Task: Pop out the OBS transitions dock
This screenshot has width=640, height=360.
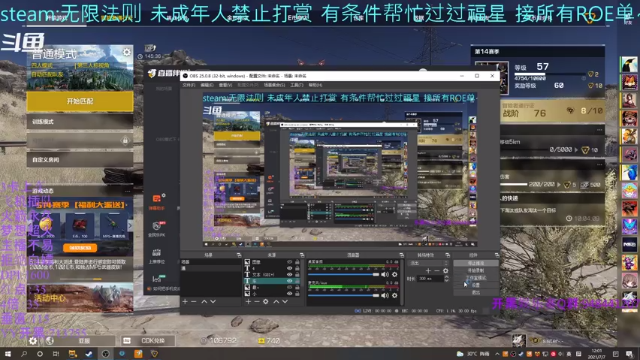Action: pos(447,255)
